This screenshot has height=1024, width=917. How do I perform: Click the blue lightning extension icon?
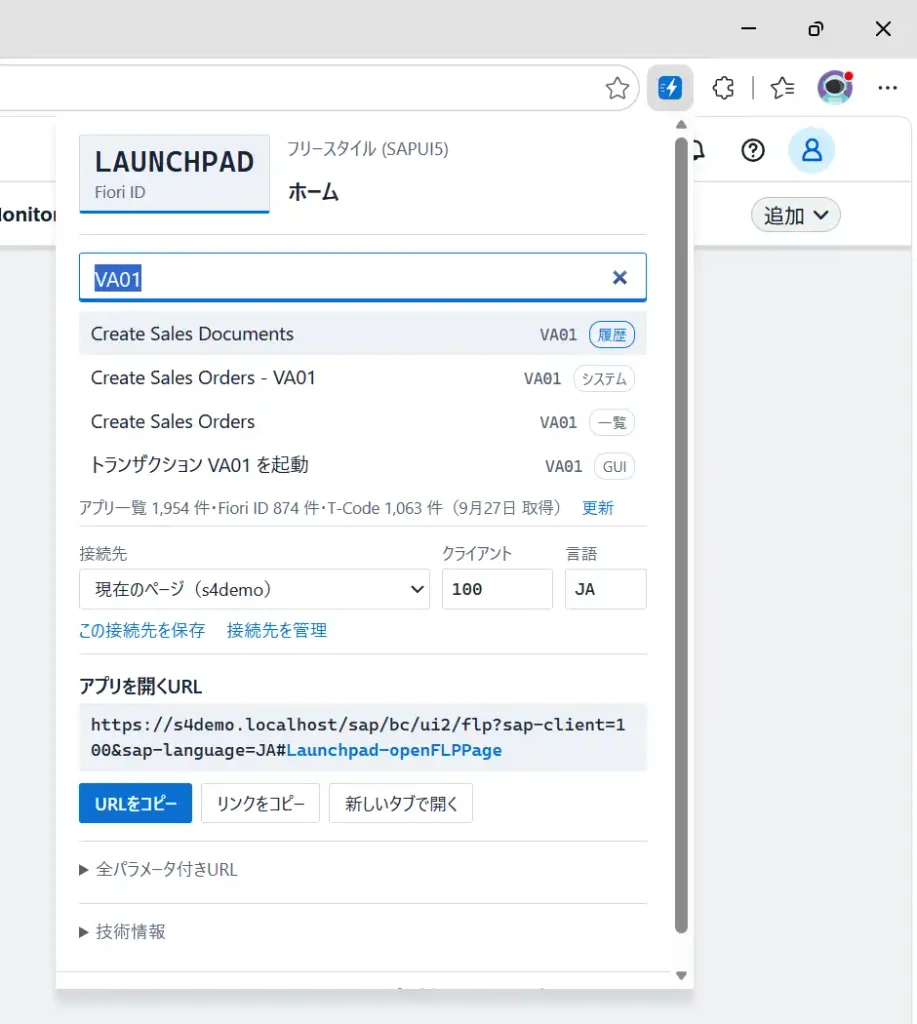pyautogui.click(x=670, y=88)
